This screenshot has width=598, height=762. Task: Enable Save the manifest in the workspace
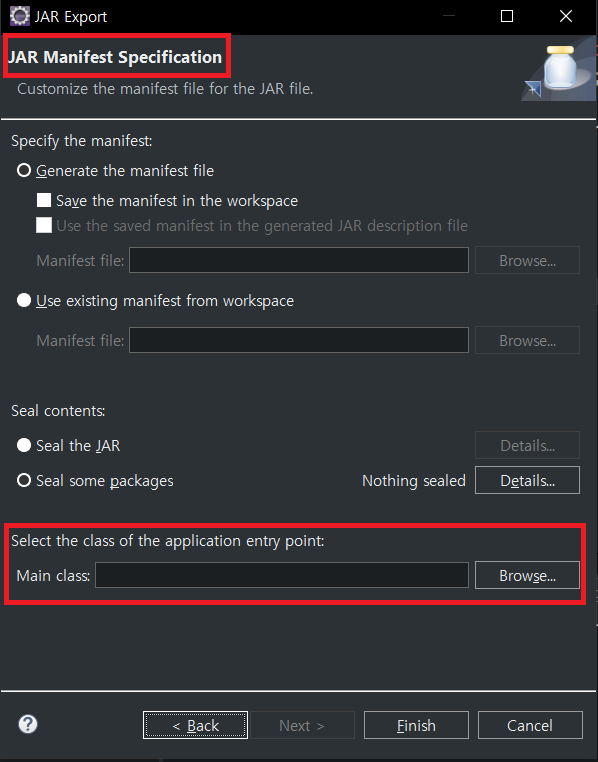coord(167,201)
